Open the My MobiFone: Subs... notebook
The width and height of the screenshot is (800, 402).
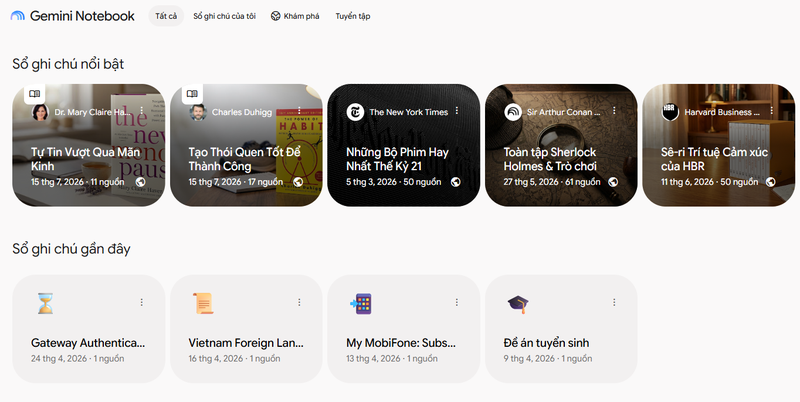(x=404, y=329)
